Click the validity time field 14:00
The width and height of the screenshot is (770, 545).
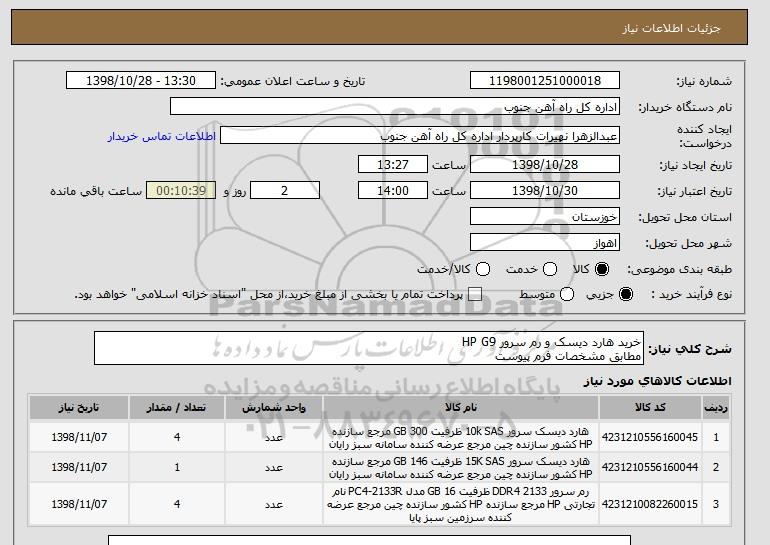(x=393, y=191)
